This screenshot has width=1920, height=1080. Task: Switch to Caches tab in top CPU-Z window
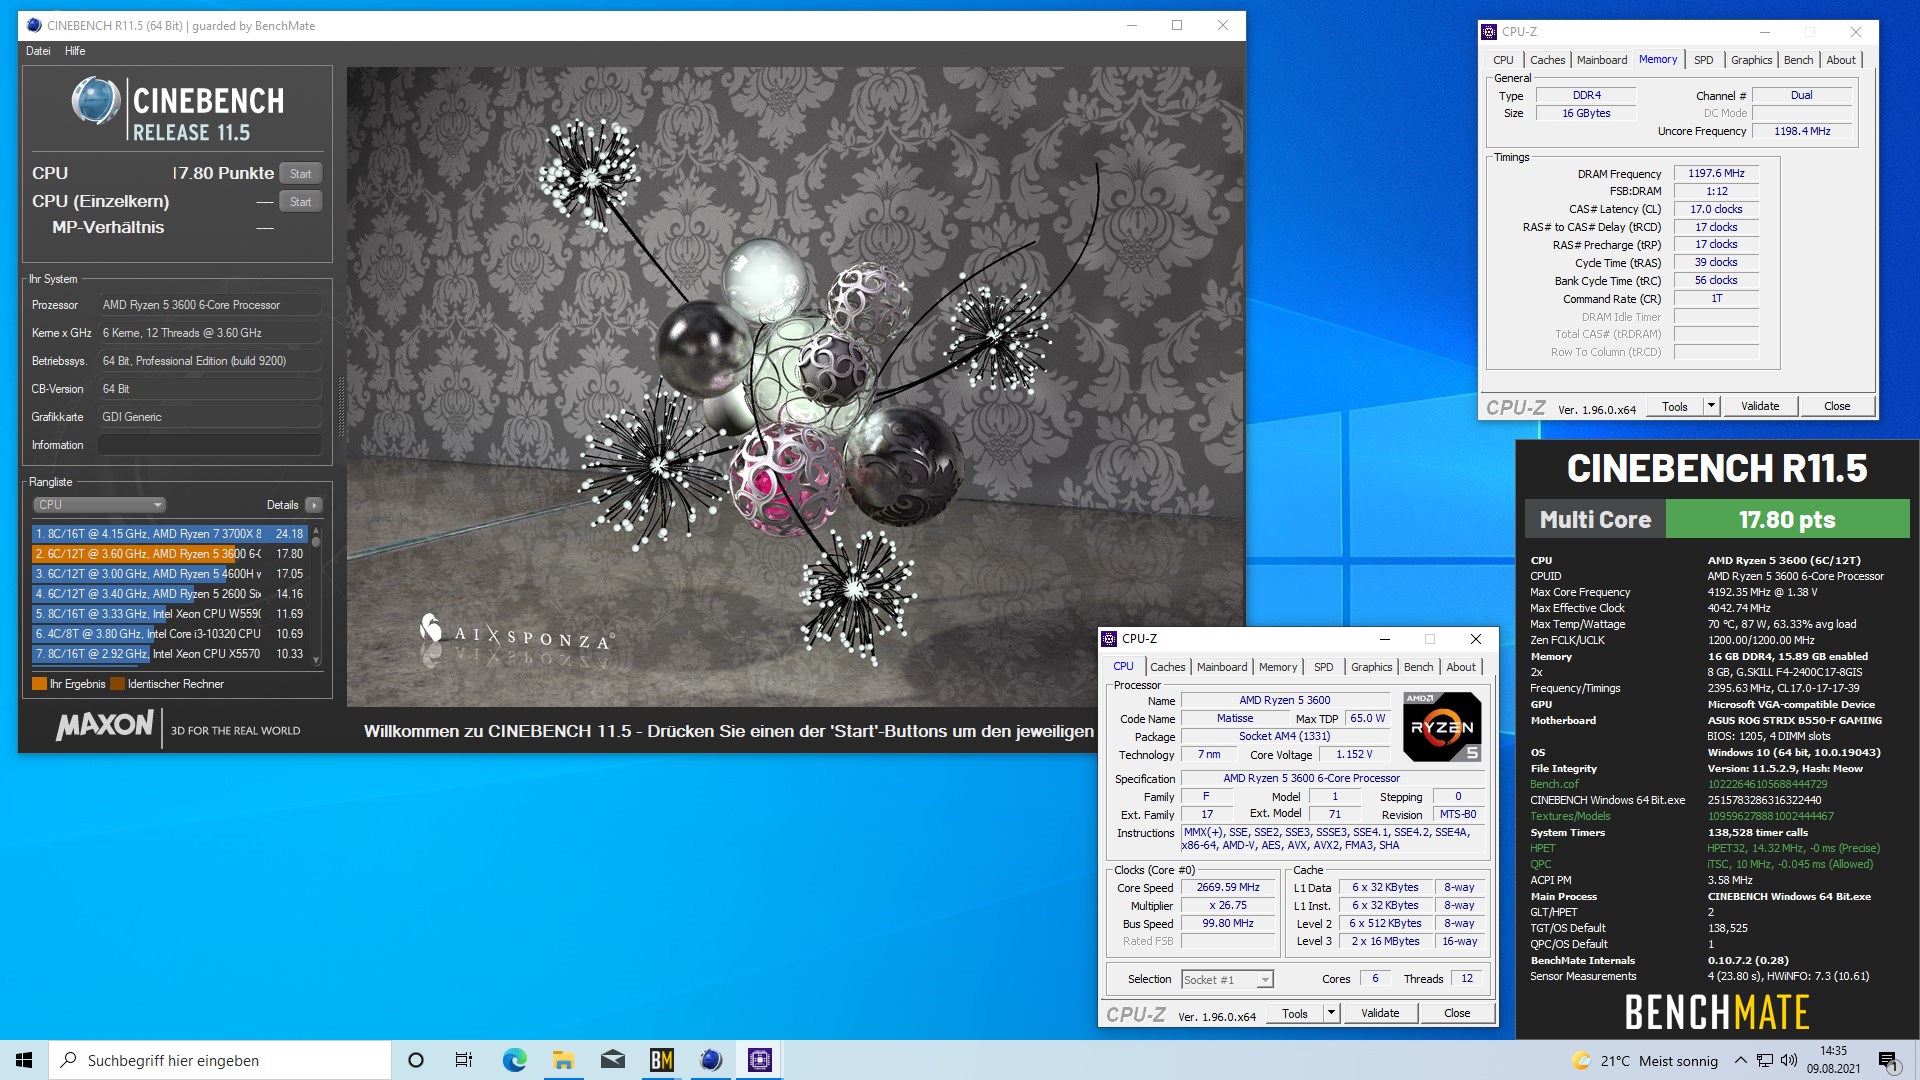(1547, 60)
